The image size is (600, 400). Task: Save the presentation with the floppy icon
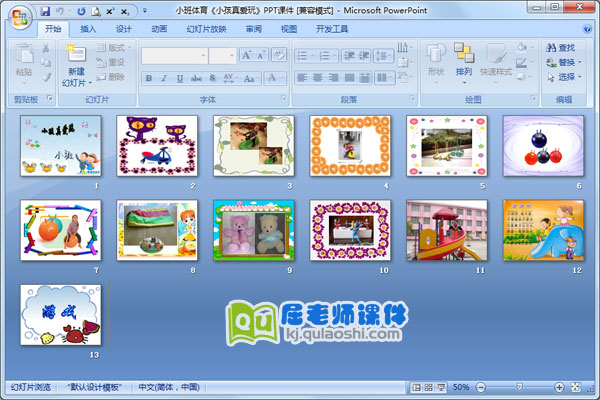(45, 11)
